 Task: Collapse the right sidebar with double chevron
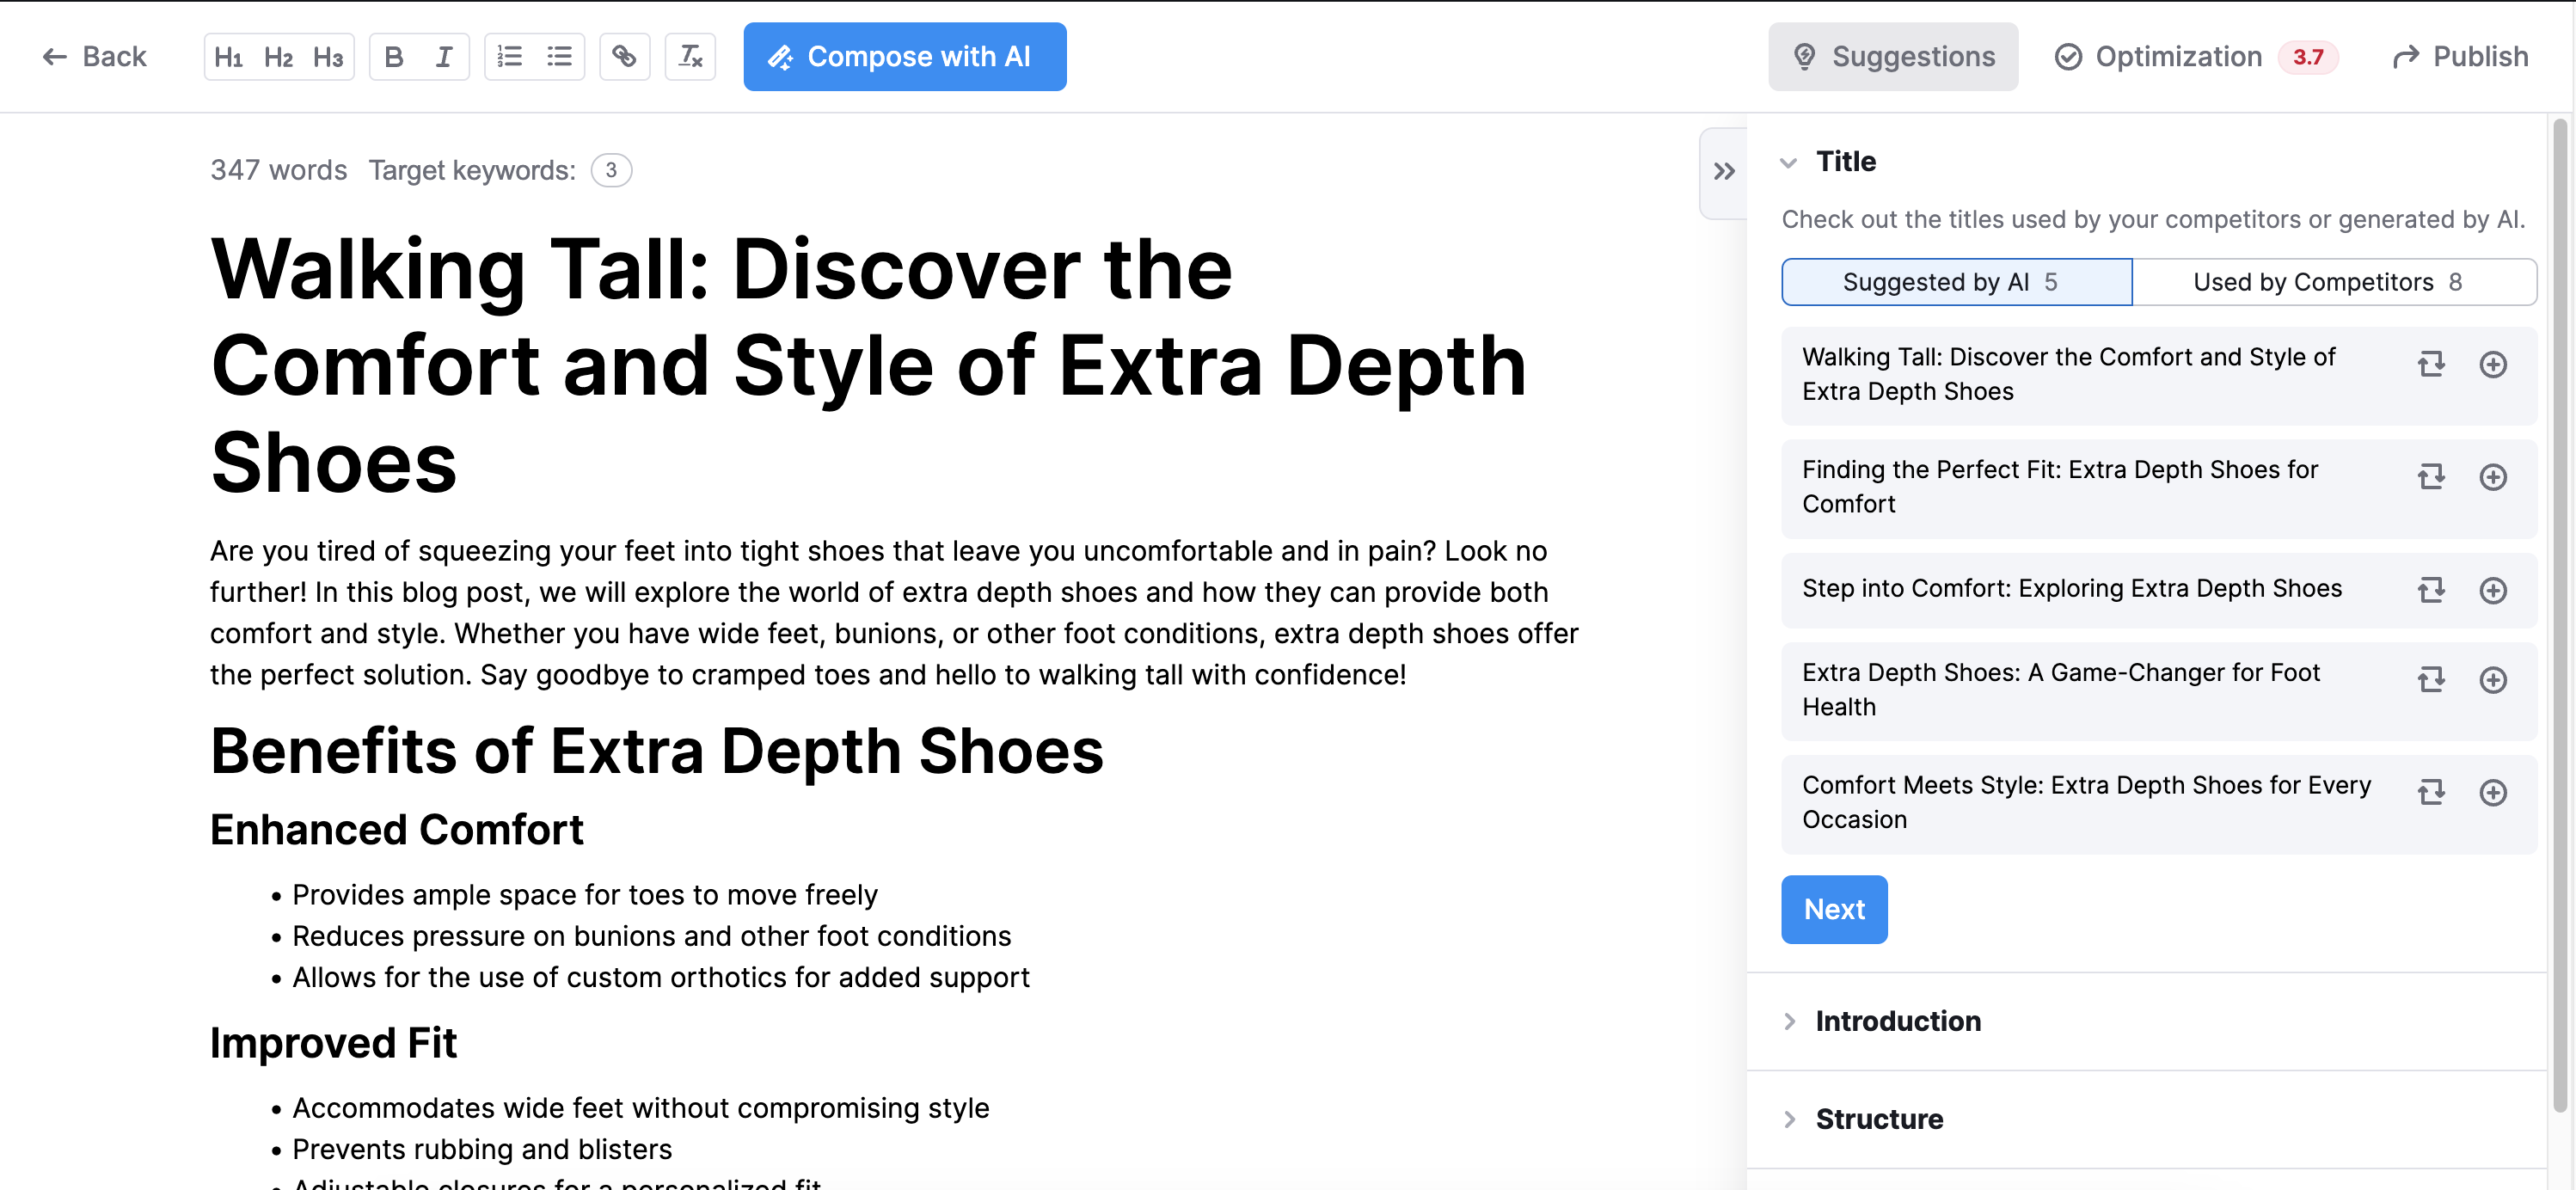(1724, 172)
